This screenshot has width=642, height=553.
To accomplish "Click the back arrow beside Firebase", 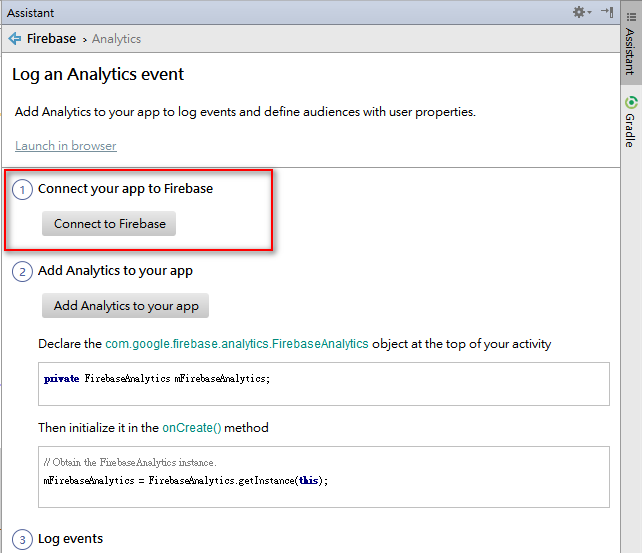I will click(15, 39).
